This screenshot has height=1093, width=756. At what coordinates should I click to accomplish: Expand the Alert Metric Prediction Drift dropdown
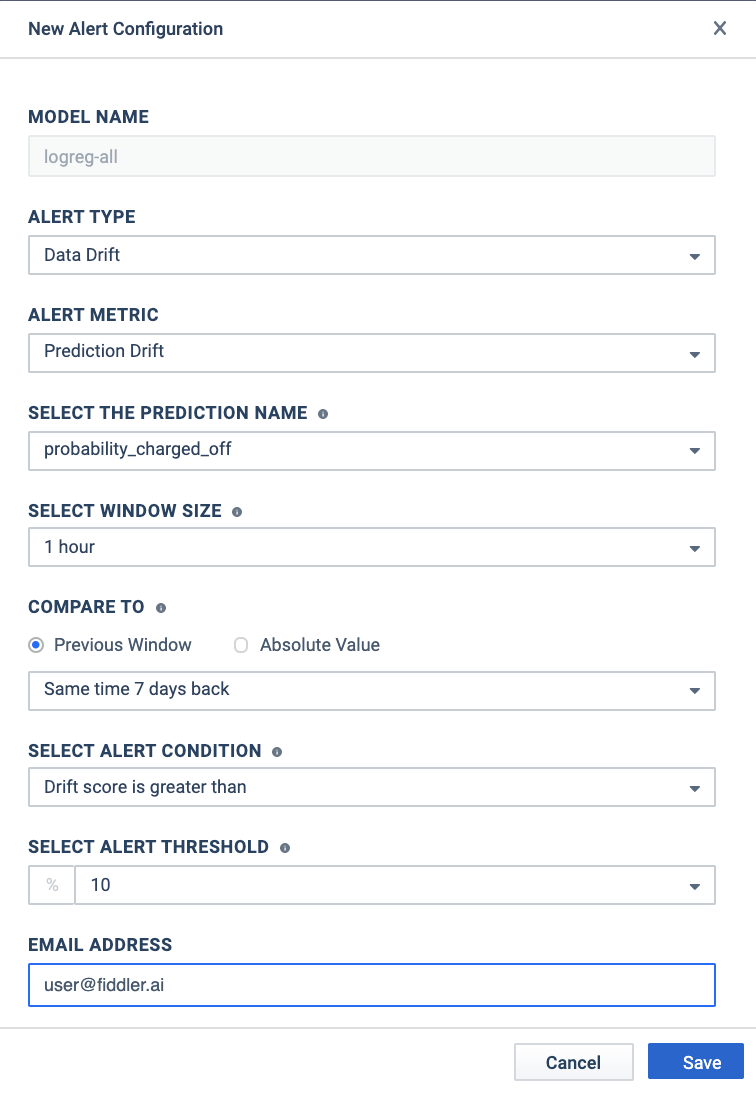(x=371, y=353)
